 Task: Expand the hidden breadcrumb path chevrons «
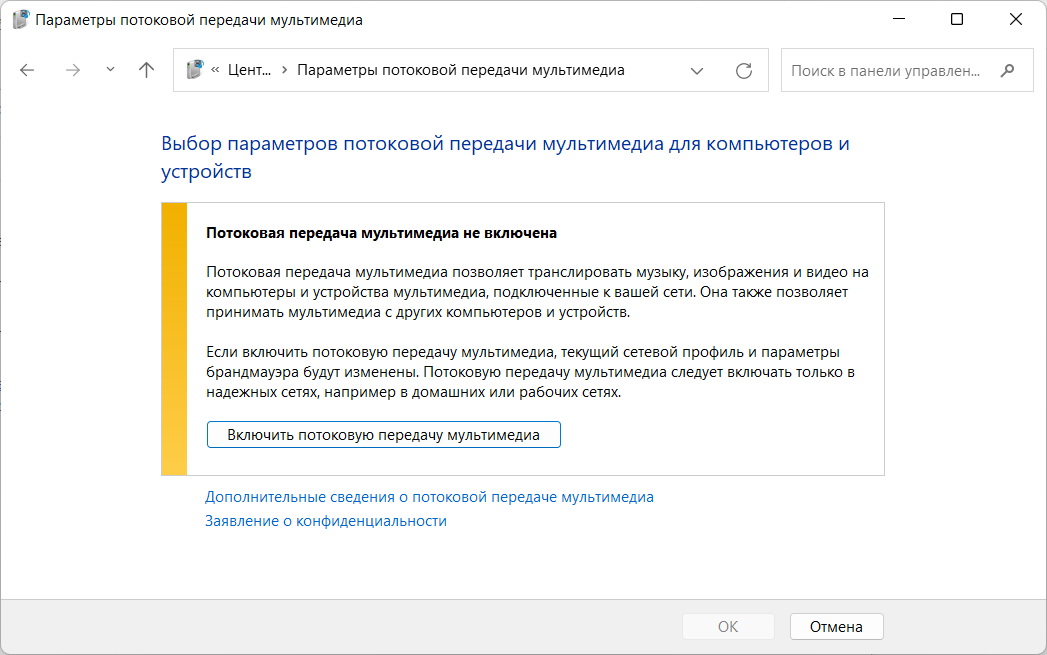(x=215, y=69)
